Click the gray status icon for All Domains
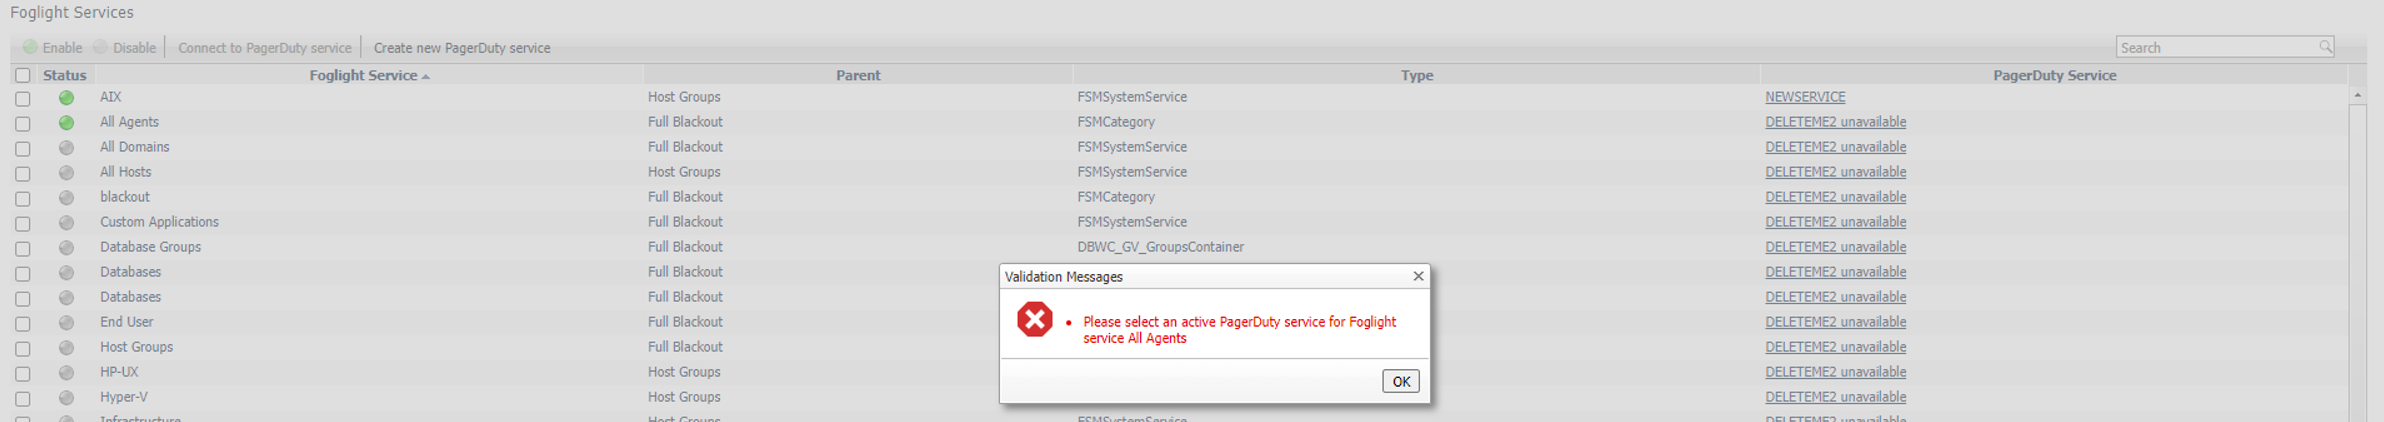This screenshot has width=2384, height=422. tap(66, 148)
